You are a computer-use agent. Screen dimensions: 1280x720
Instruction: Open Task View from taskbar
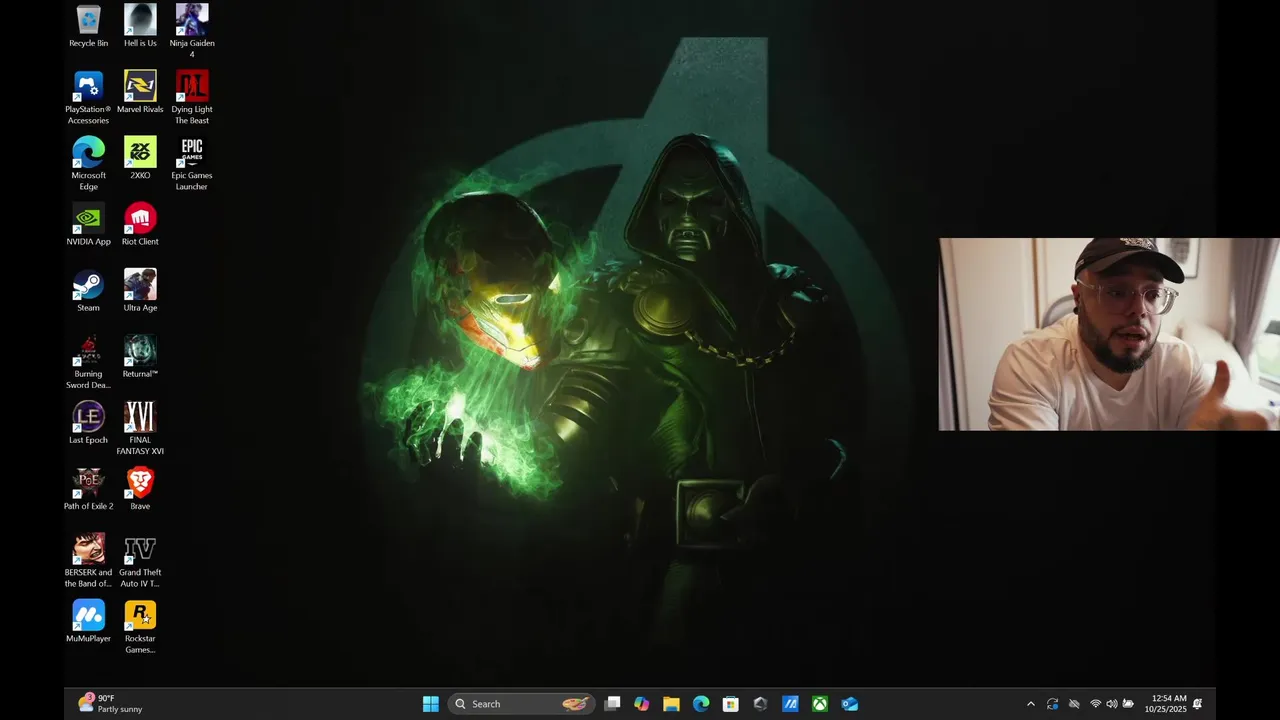[x=612, y=704]
